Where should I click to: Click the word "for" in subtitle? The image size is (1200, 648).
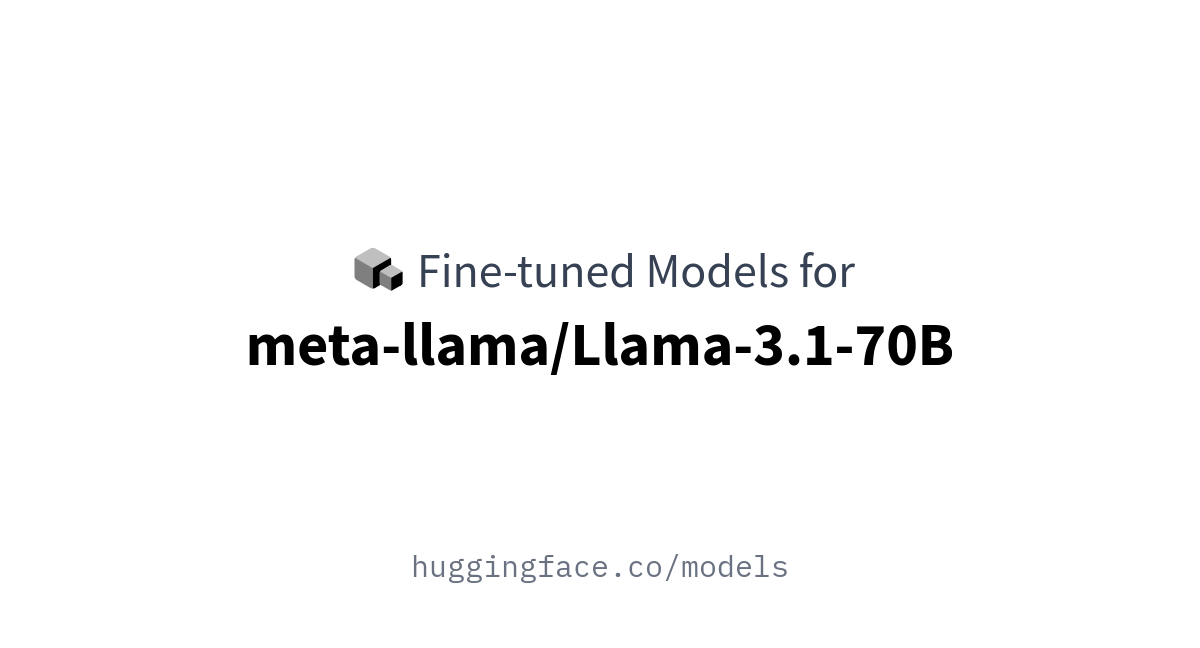(x=827, y=272)
